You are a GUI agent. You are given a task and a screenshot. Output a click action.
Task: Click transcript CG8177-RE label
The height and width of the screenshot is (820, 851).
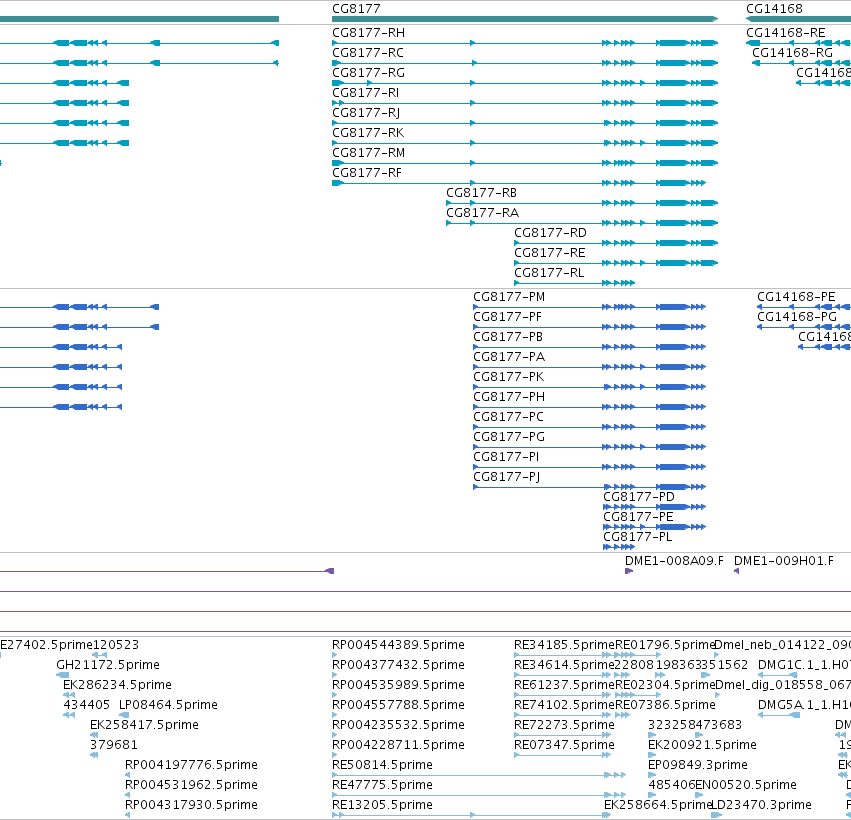click(550, 253)
